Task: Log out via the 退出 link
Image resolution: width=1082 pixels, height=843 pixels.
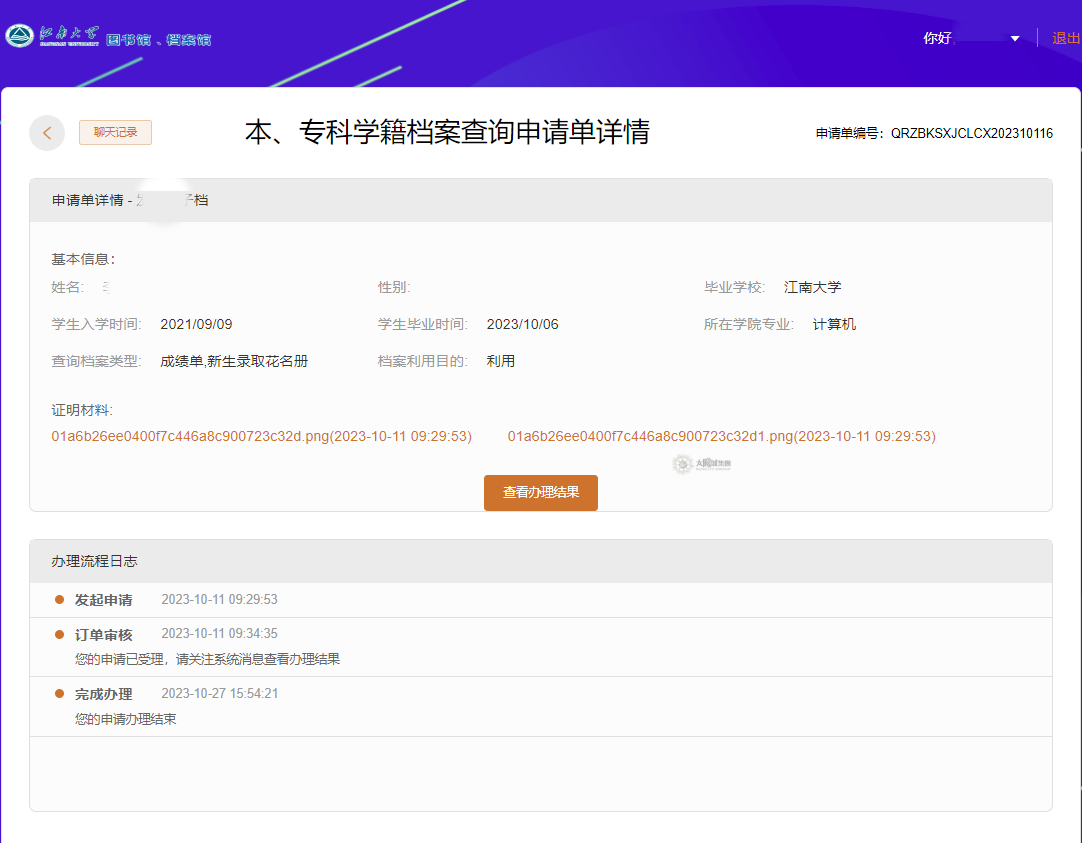Action: point(1066,38)
